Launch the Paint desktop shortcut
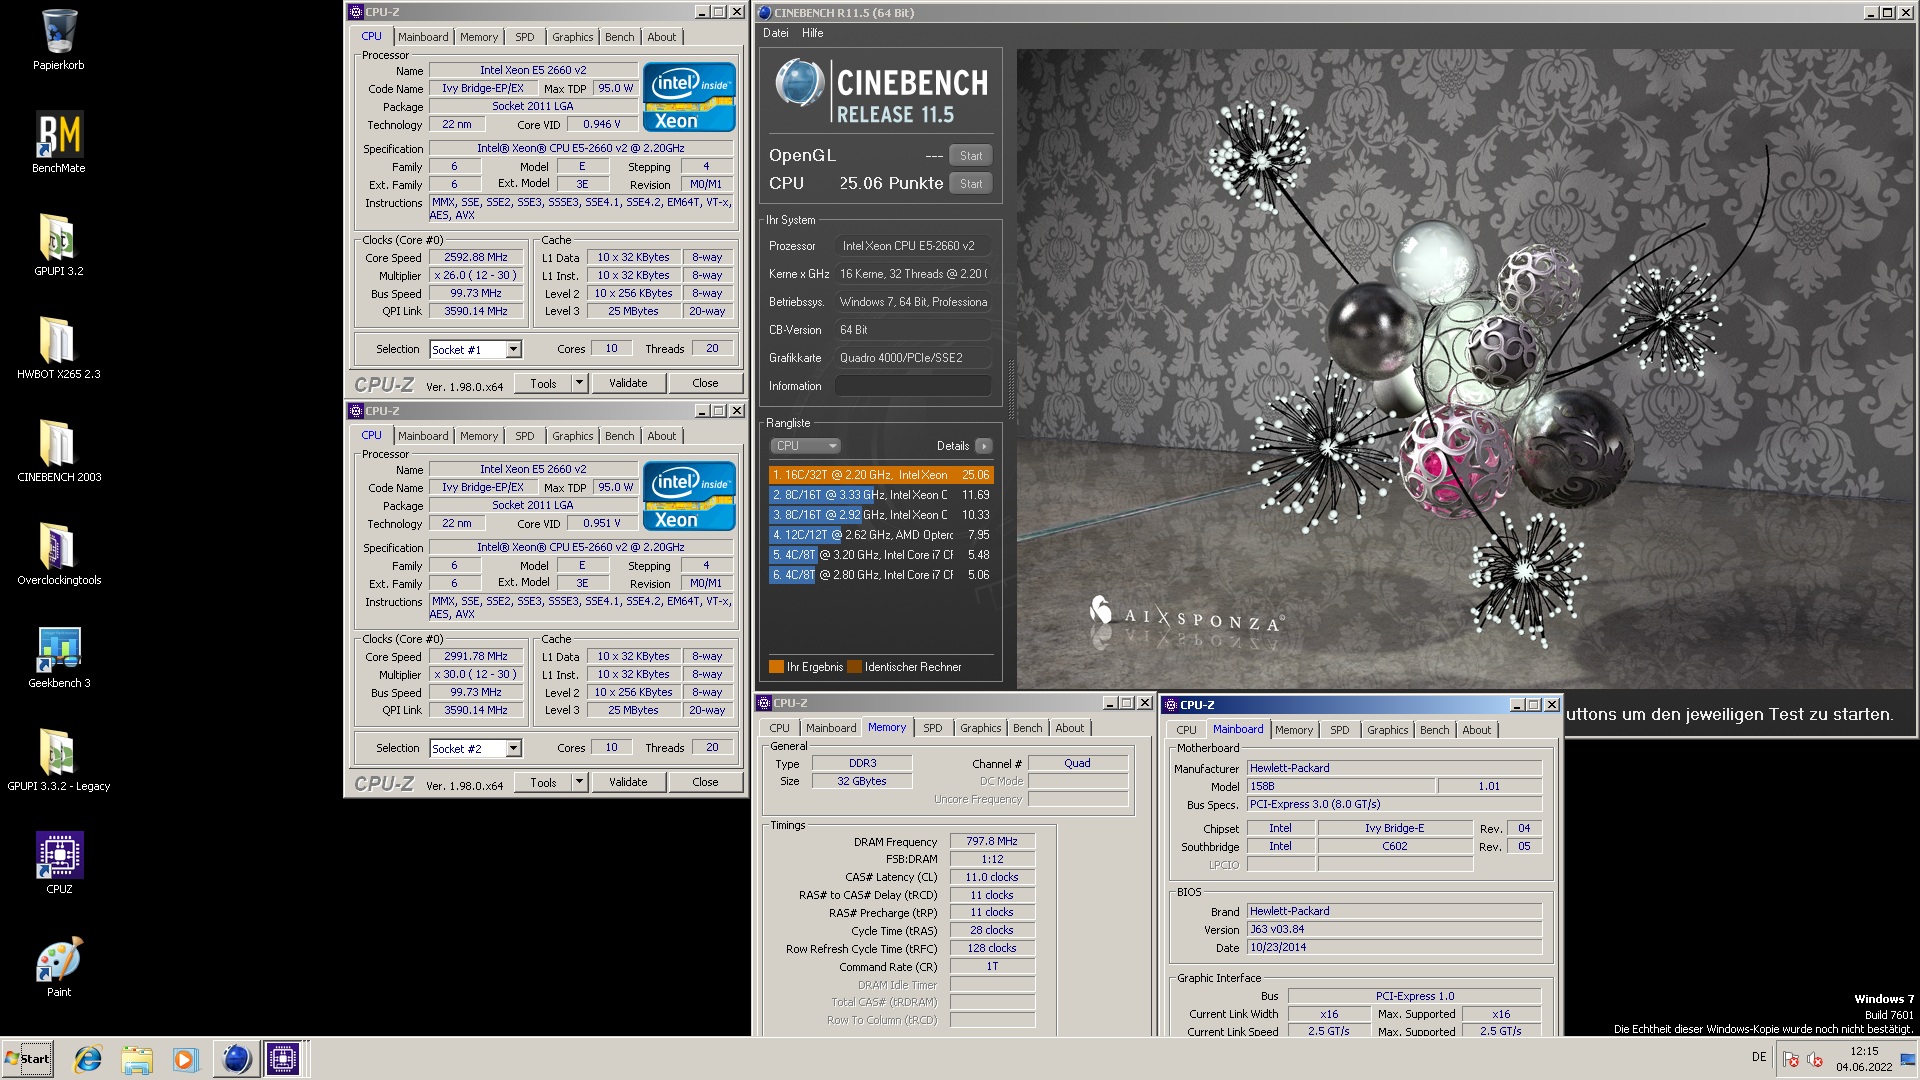1920x1080 pixels. (59, 966)
